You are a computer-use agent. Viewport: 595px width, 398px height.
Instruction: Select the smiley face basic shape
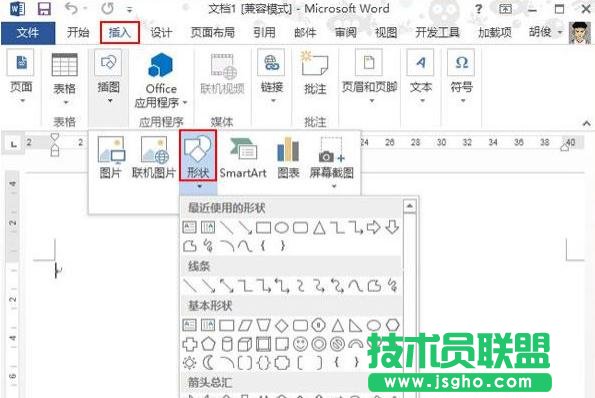pyautogui.click(x=300, y=344)
